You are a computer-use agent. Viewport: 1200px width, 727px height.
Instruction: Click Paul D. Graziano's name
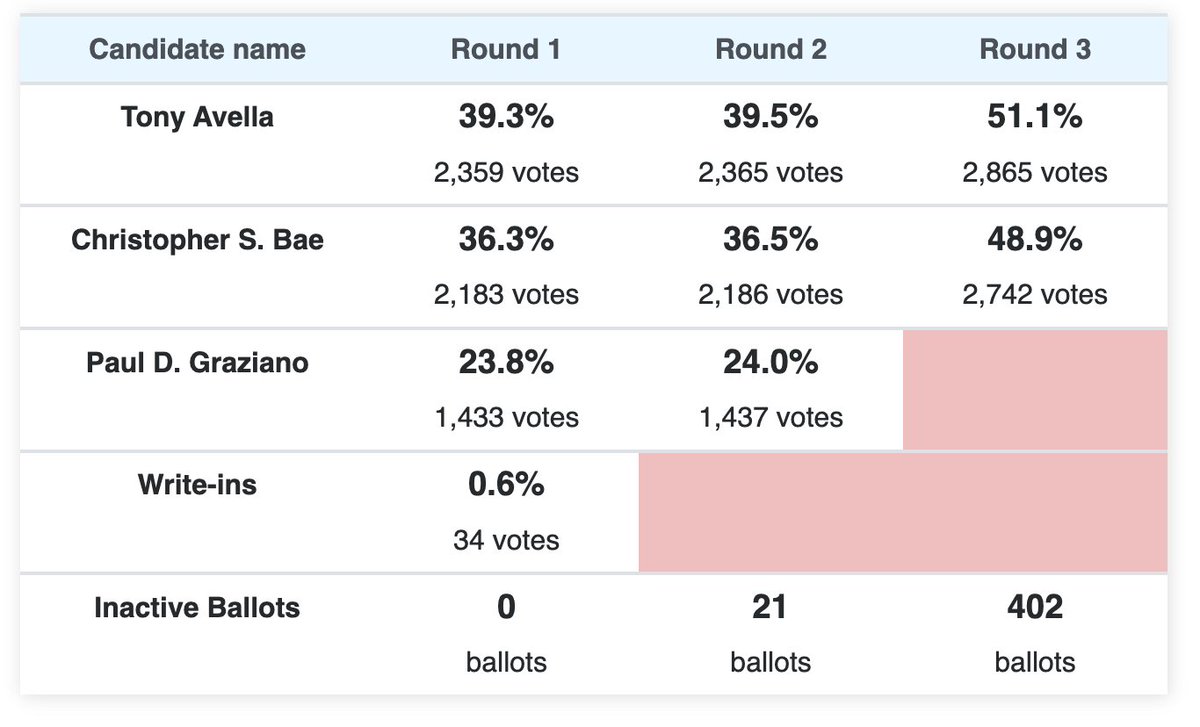click(x=197, y=363)
